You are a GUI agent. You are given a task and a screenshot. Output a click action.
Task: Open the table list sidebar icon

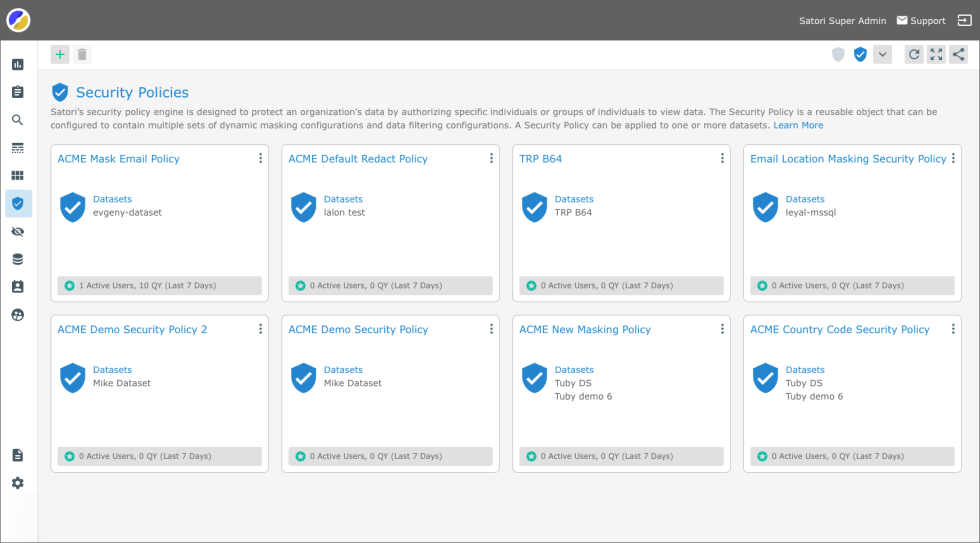point(18,147)
